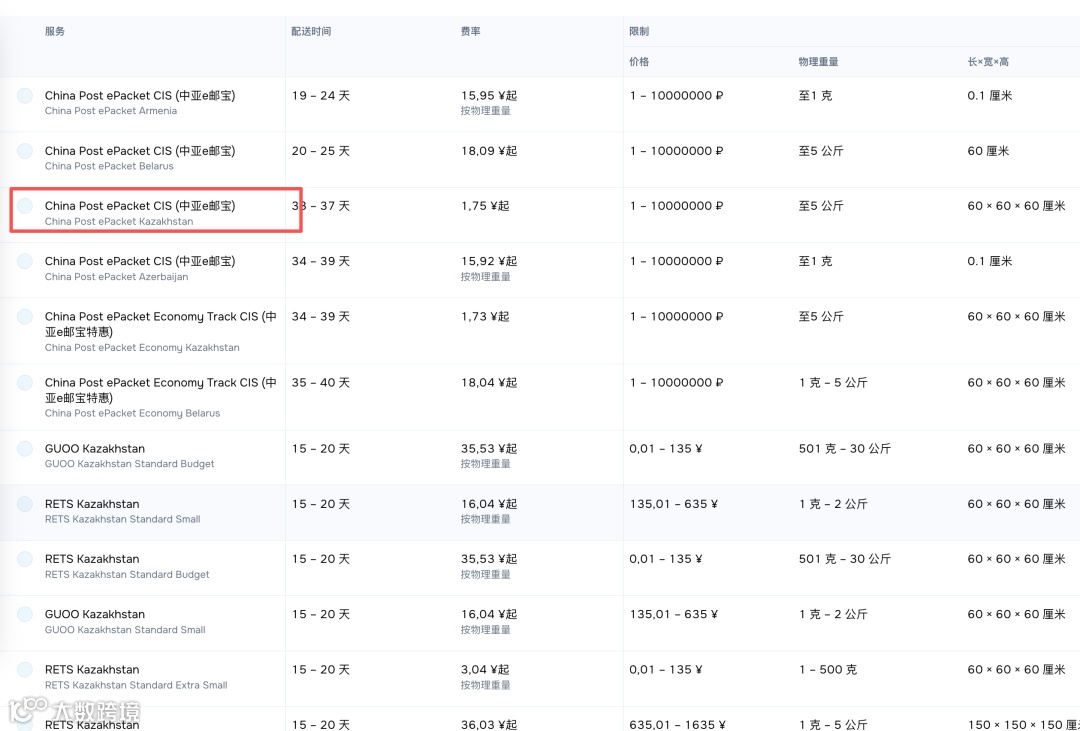This screenshot has width=1080, height=731.
Task: Click the 35 – 40 天 delivery time
Action: [320, 382]
